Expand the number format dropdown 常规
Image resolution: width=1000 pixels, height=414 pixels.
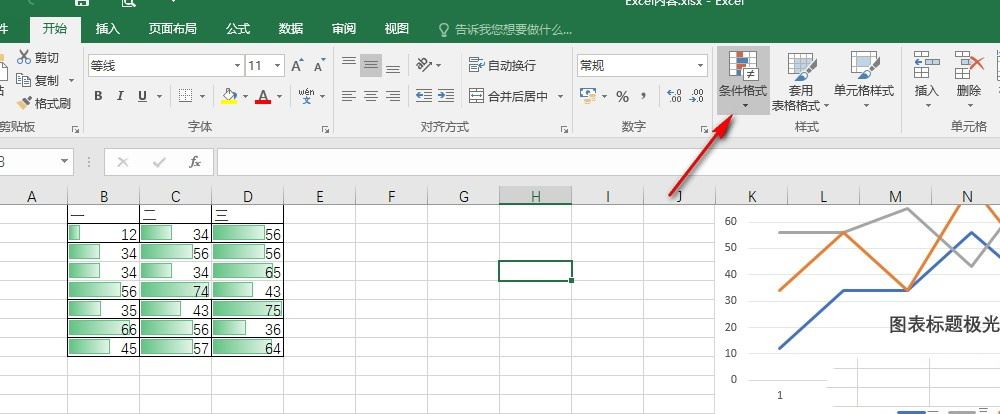[700, 66]
